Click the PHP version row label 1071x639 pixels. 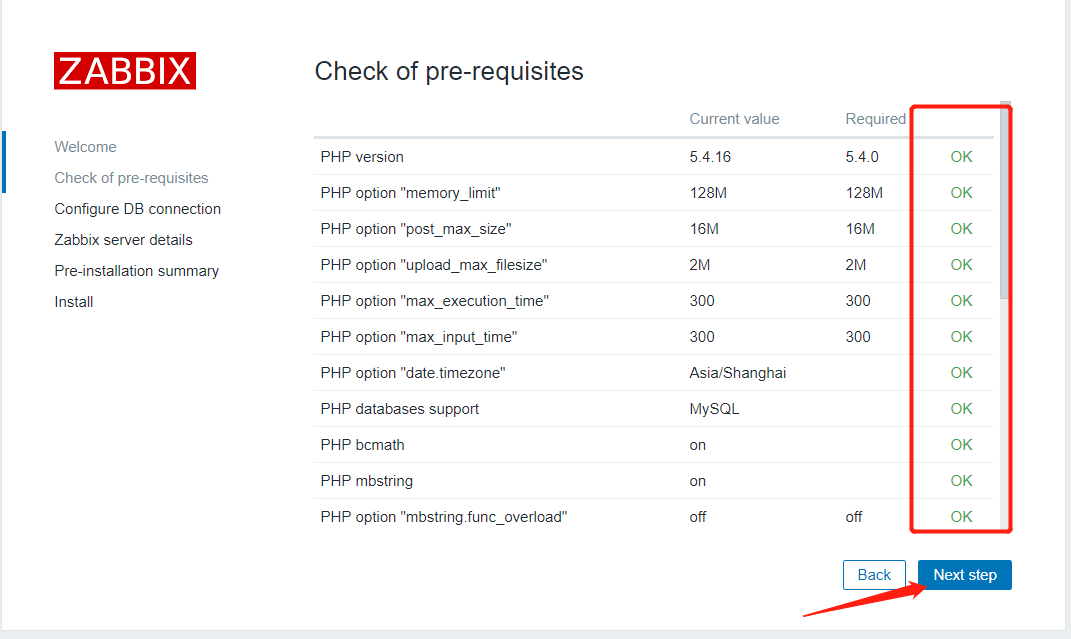[x=362, y=157]
